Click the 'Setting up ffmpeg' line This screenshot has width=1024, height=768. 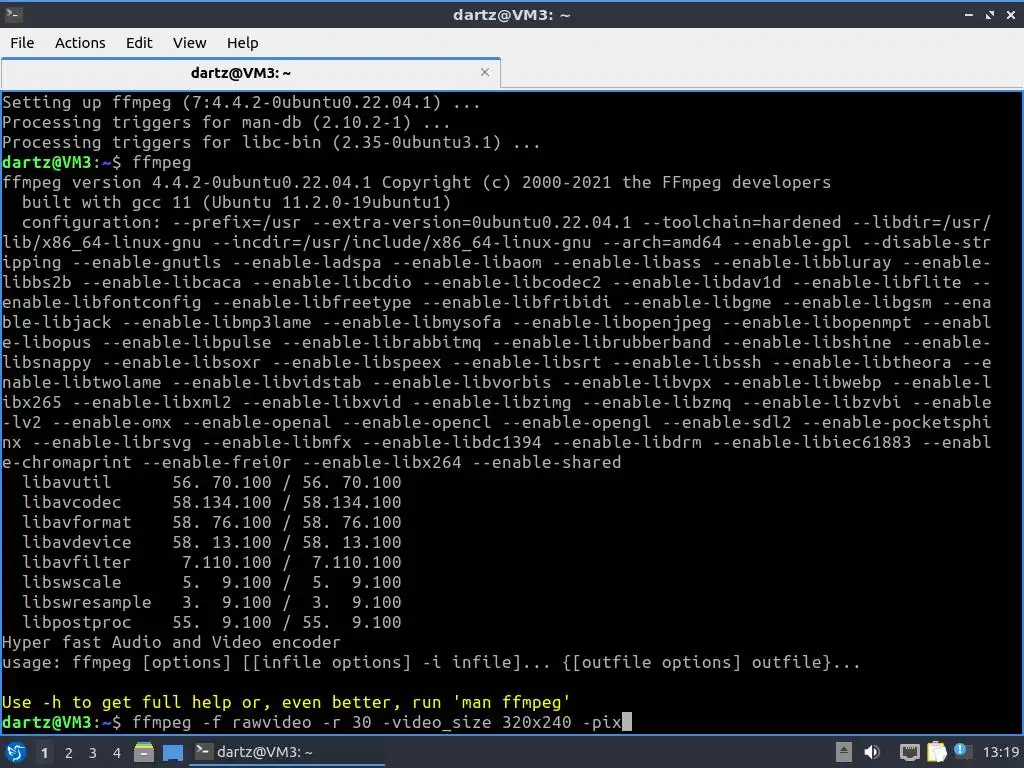pos(241,103)
